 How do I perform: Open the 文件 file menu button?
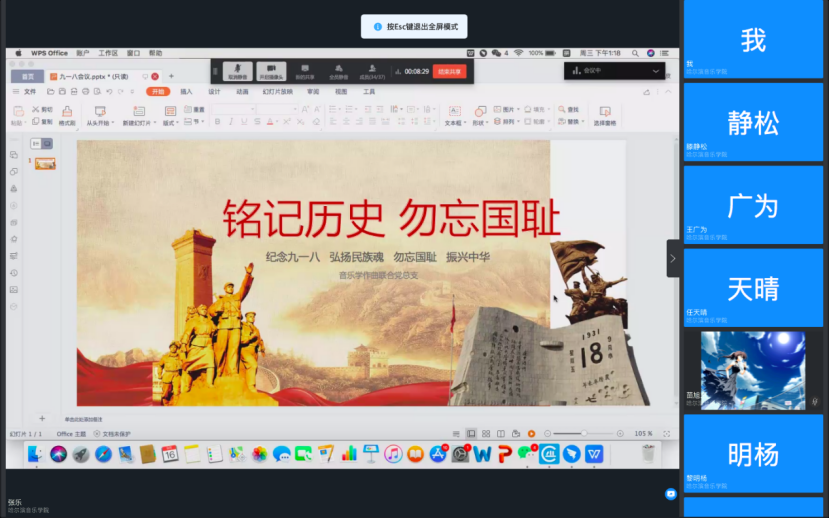click(30, 91)
